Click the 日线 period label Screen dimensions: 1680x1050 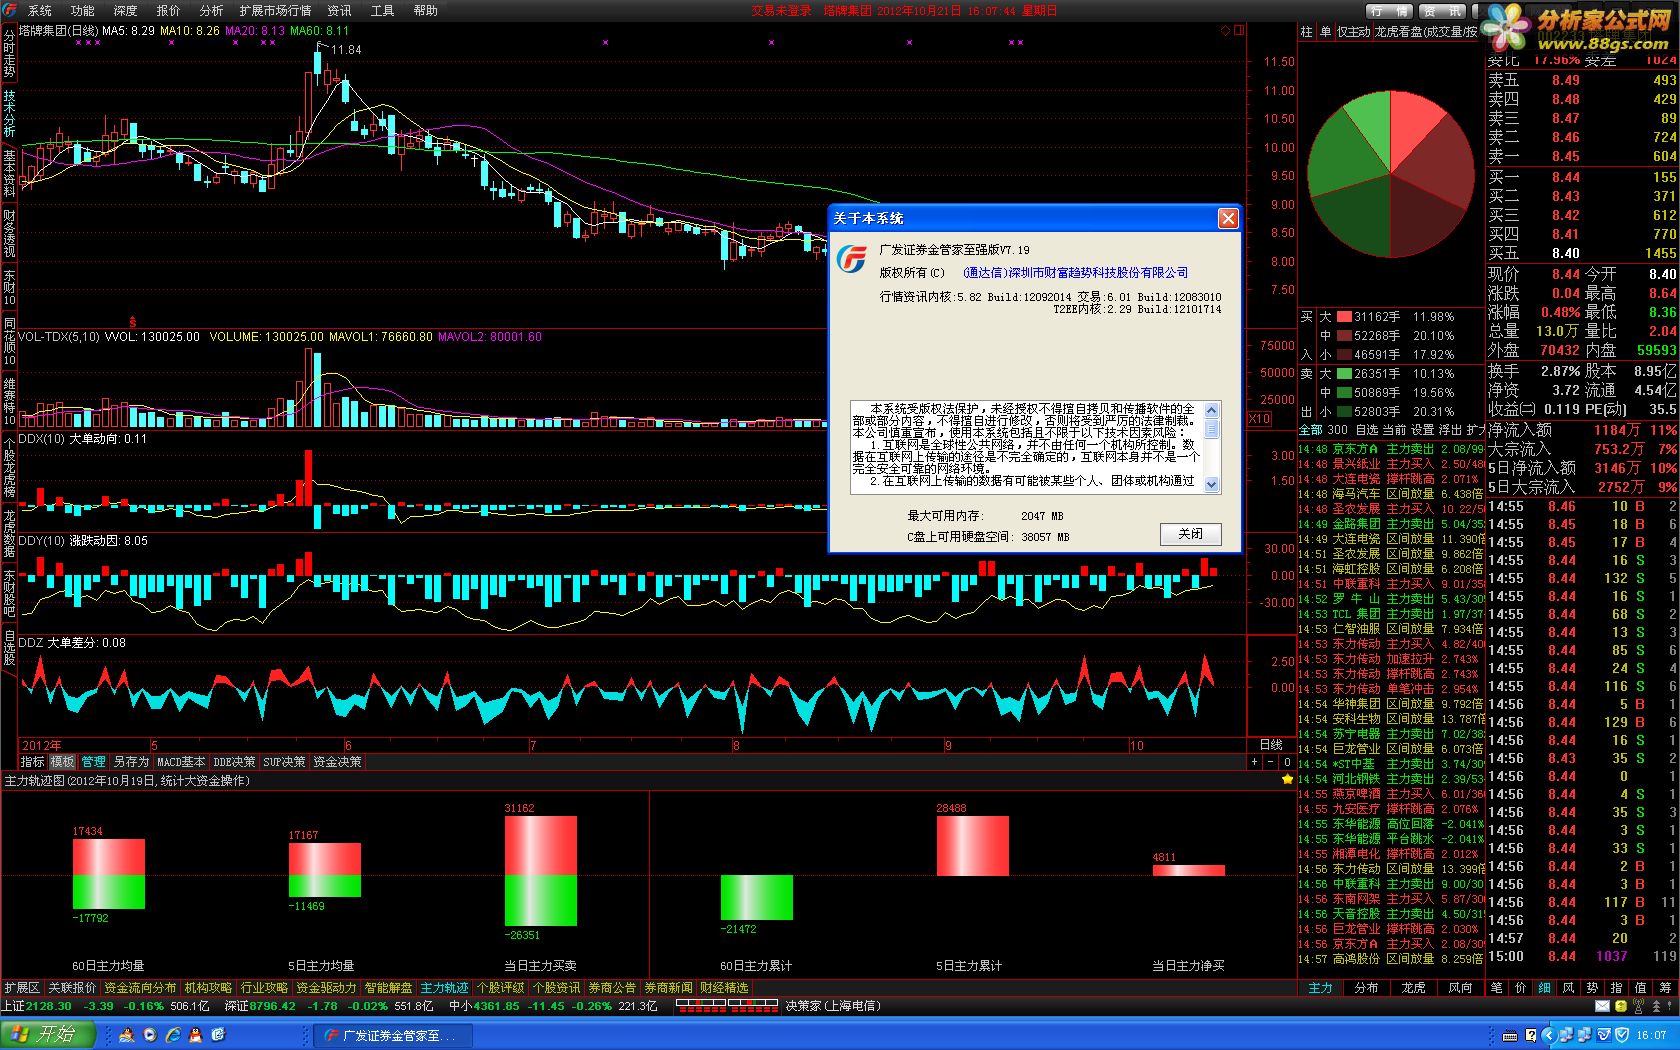click(1270, 745)
